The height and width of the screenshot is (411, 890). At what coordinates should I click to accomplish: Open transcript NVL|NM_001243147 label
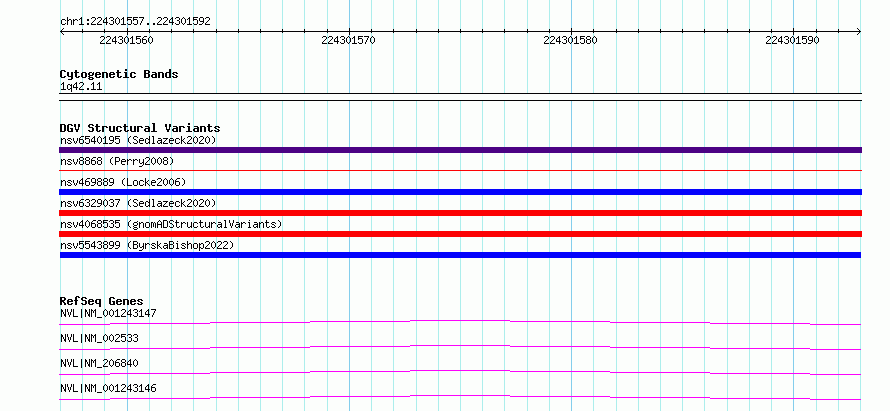tap(108, 313)
